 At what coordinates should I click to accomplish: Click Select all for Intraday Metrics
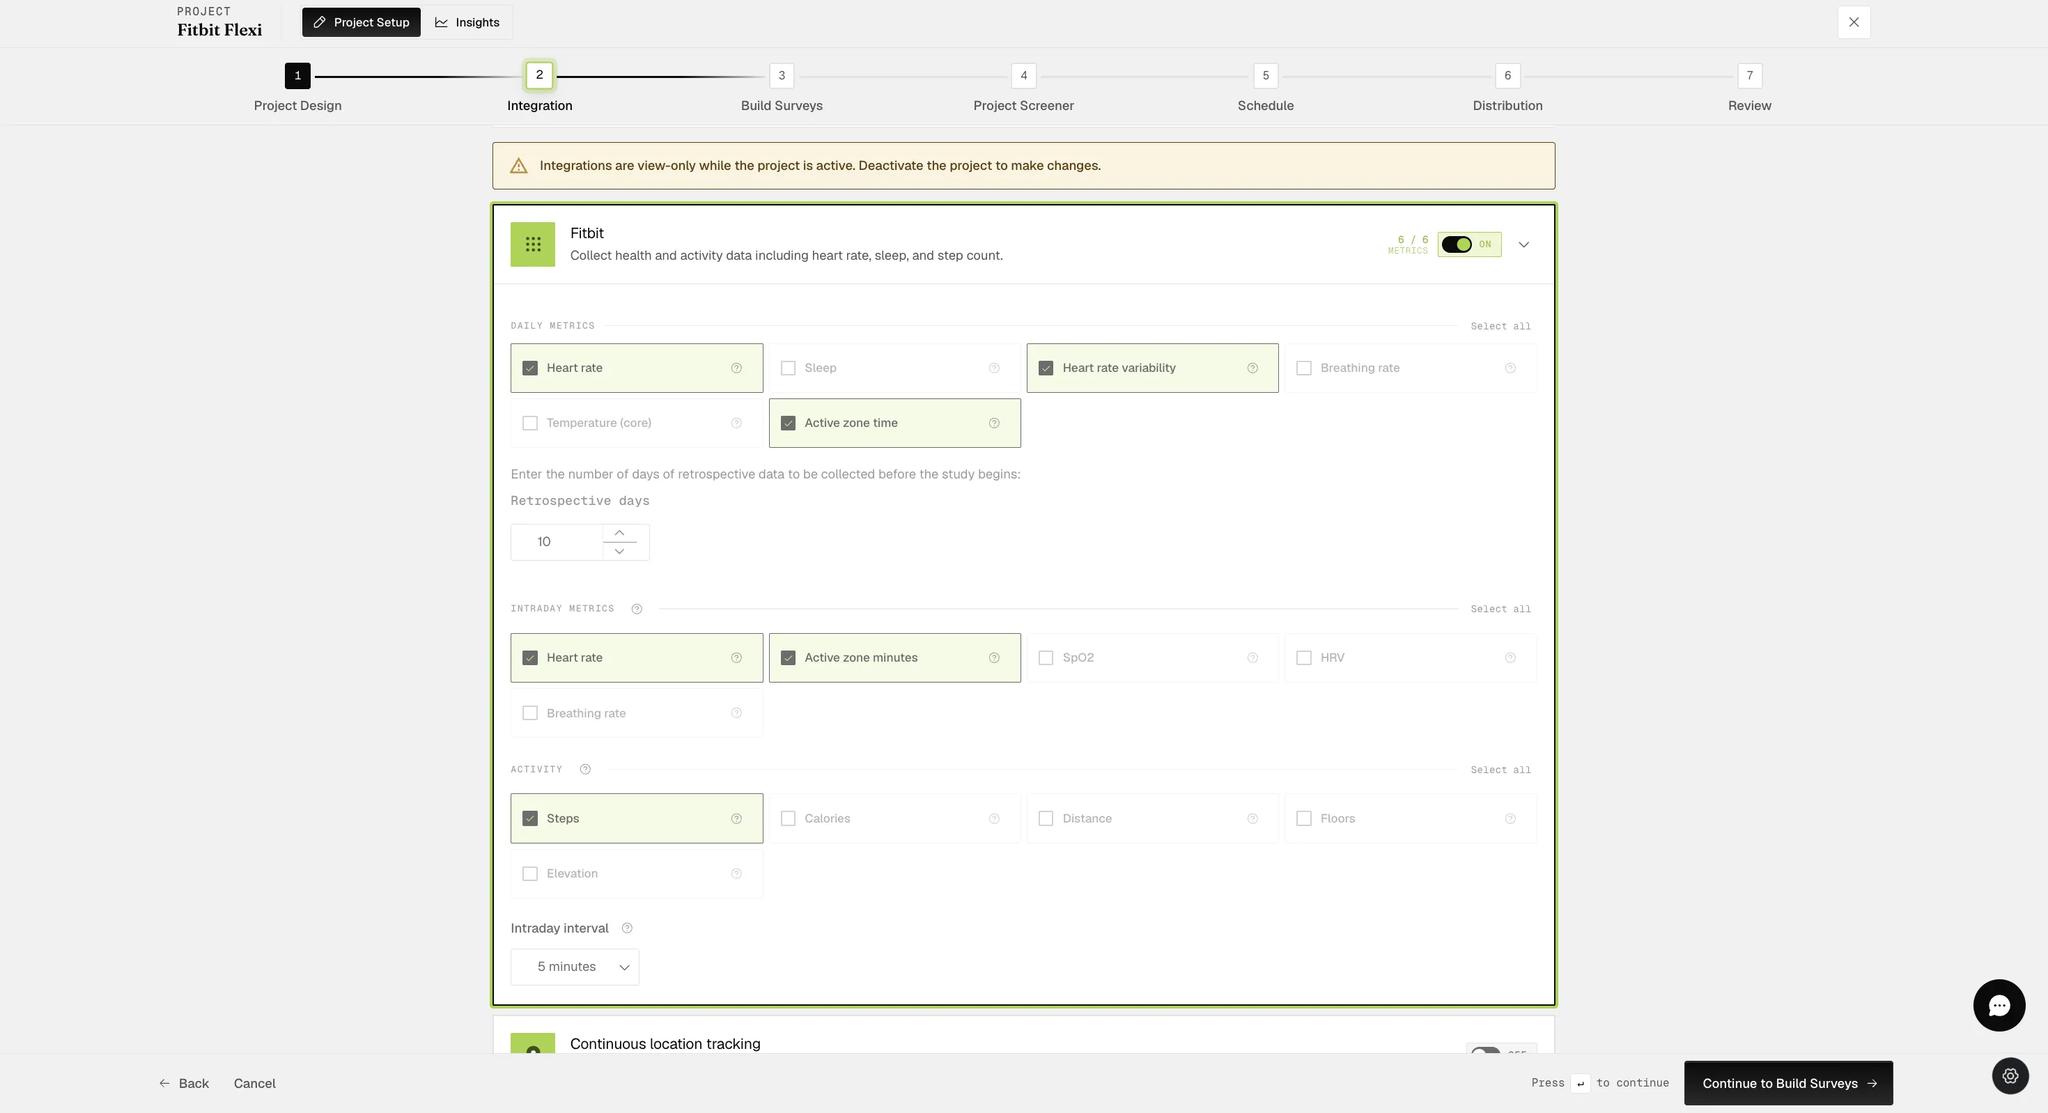click(x=1500, y=609)
